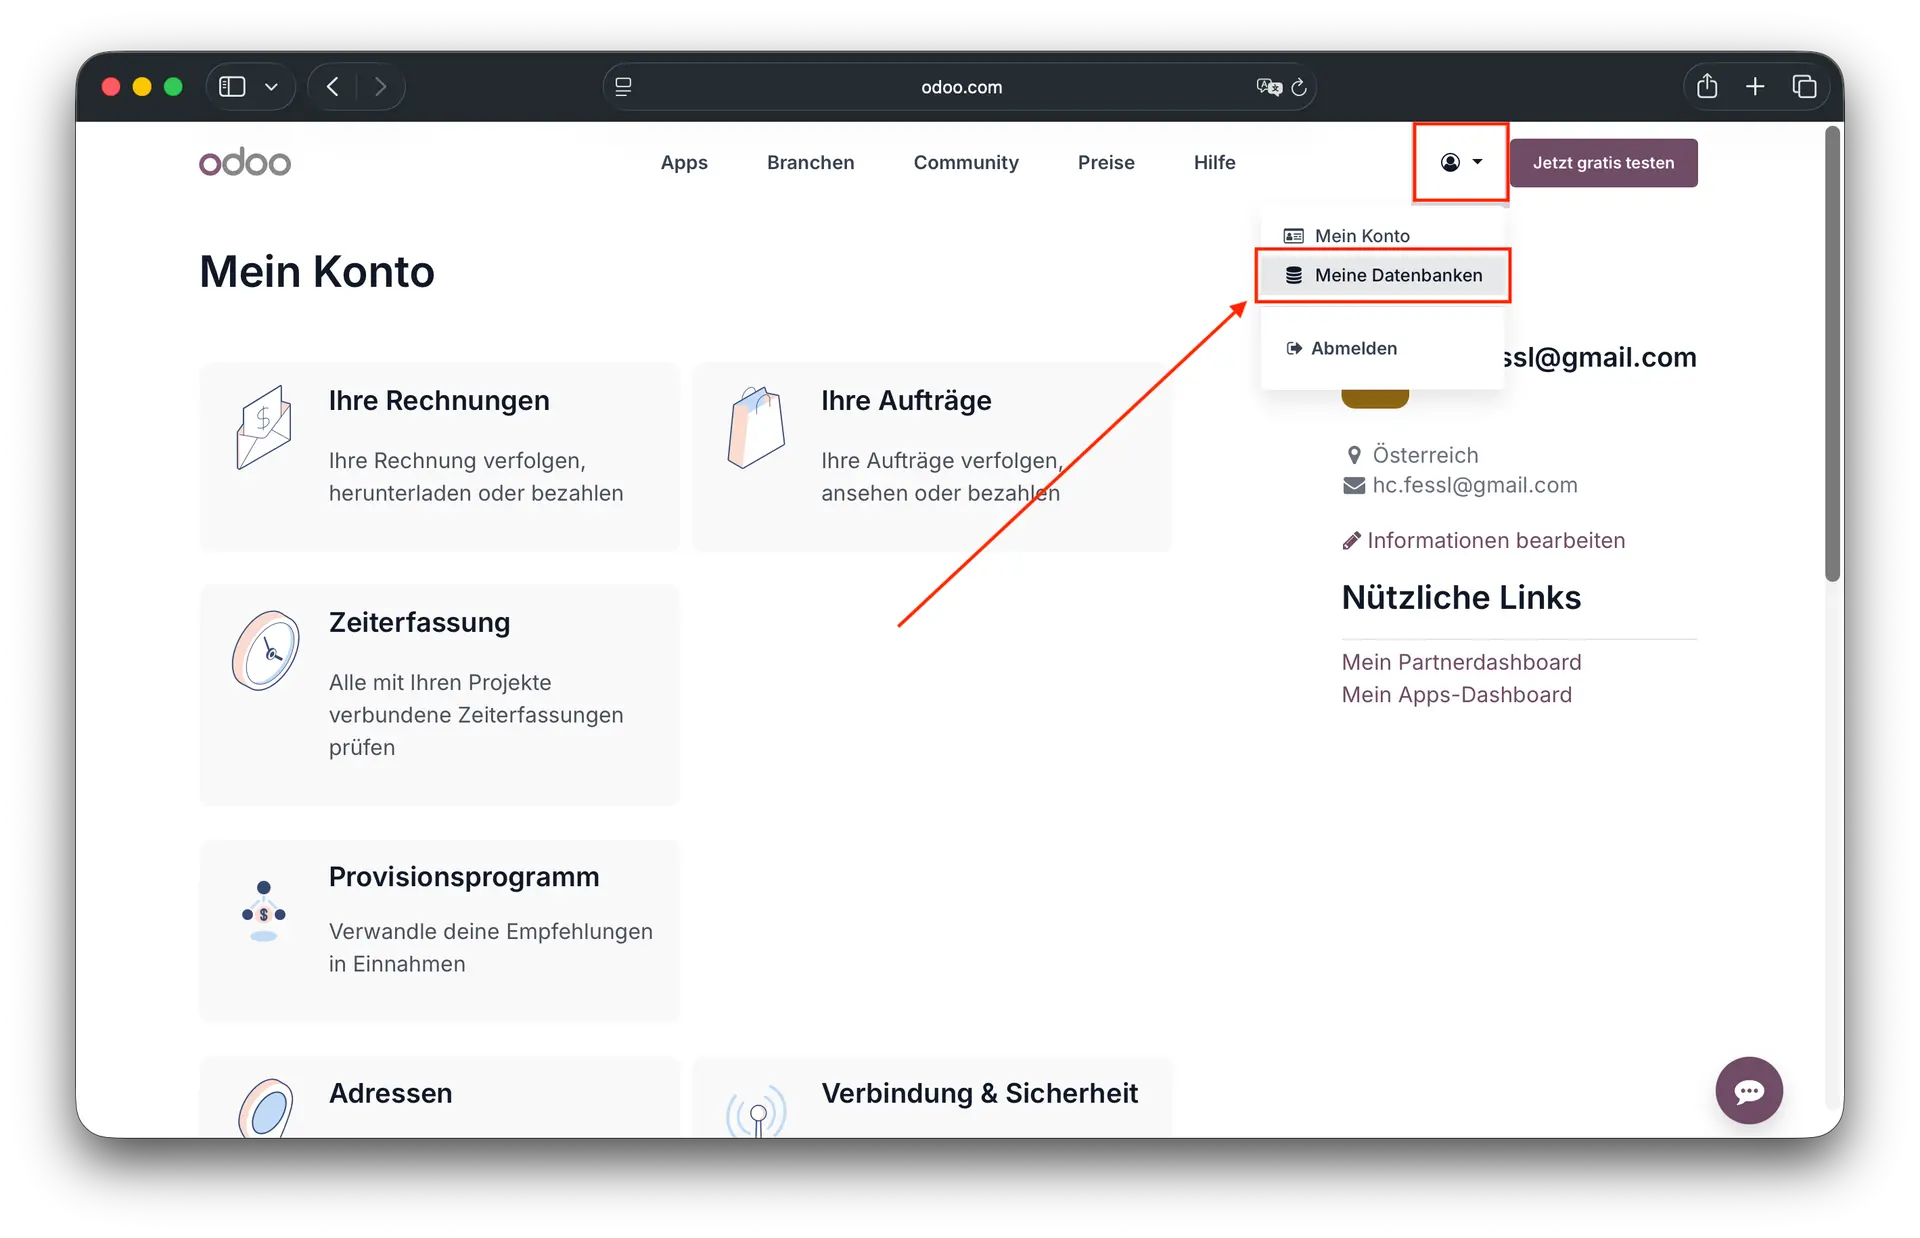This screenshot has height=1238, width=1920.
Task: Click the Mein Konto page heading
Action: click(317, 272)
